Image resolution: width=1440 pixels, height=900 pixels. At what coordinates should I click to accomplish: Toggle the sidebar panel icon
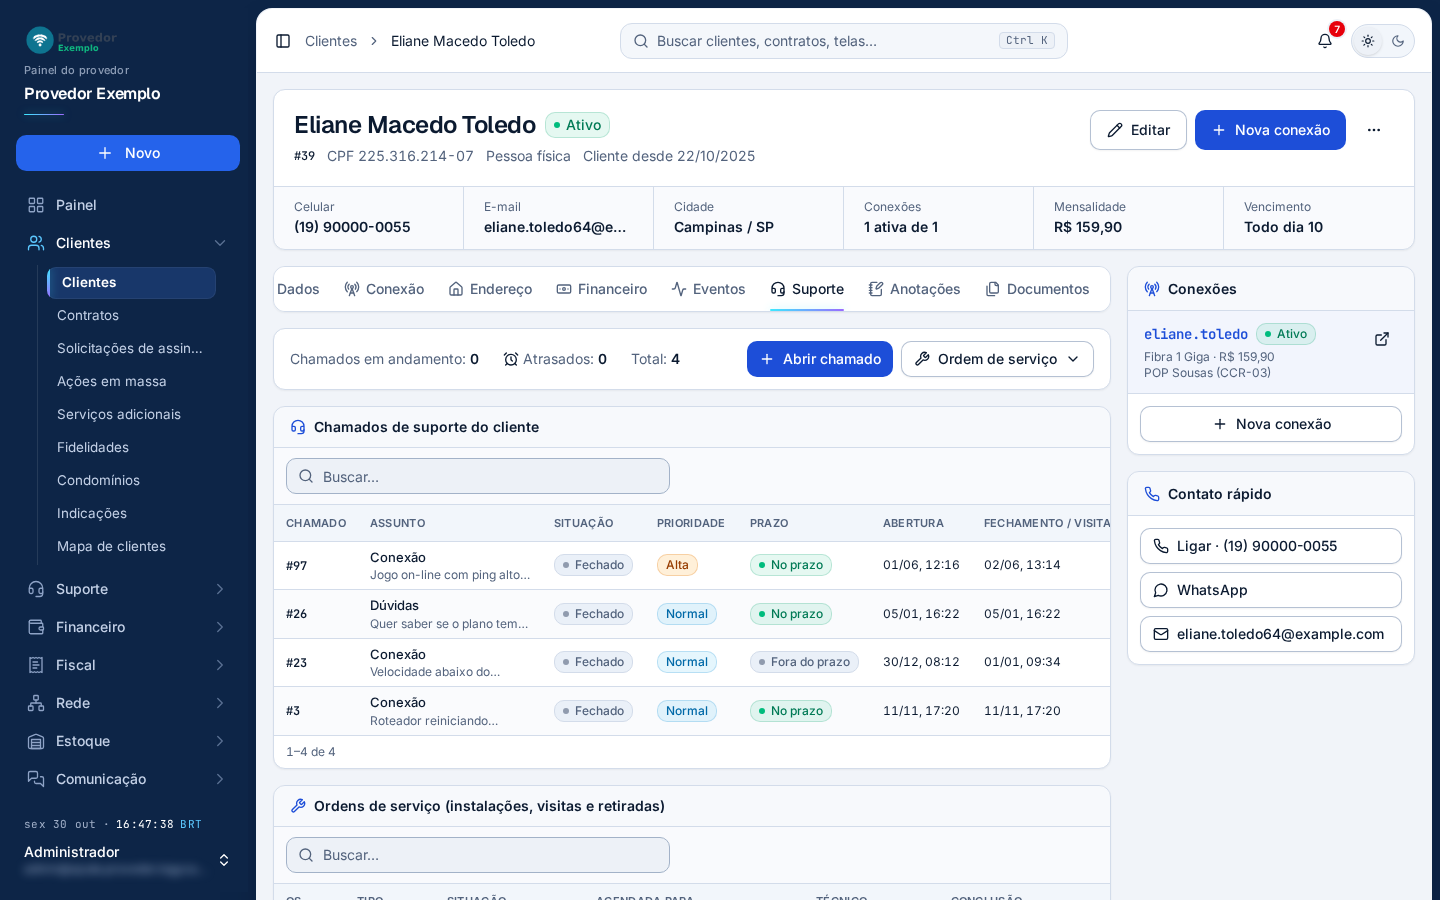(x=283, y=41)
